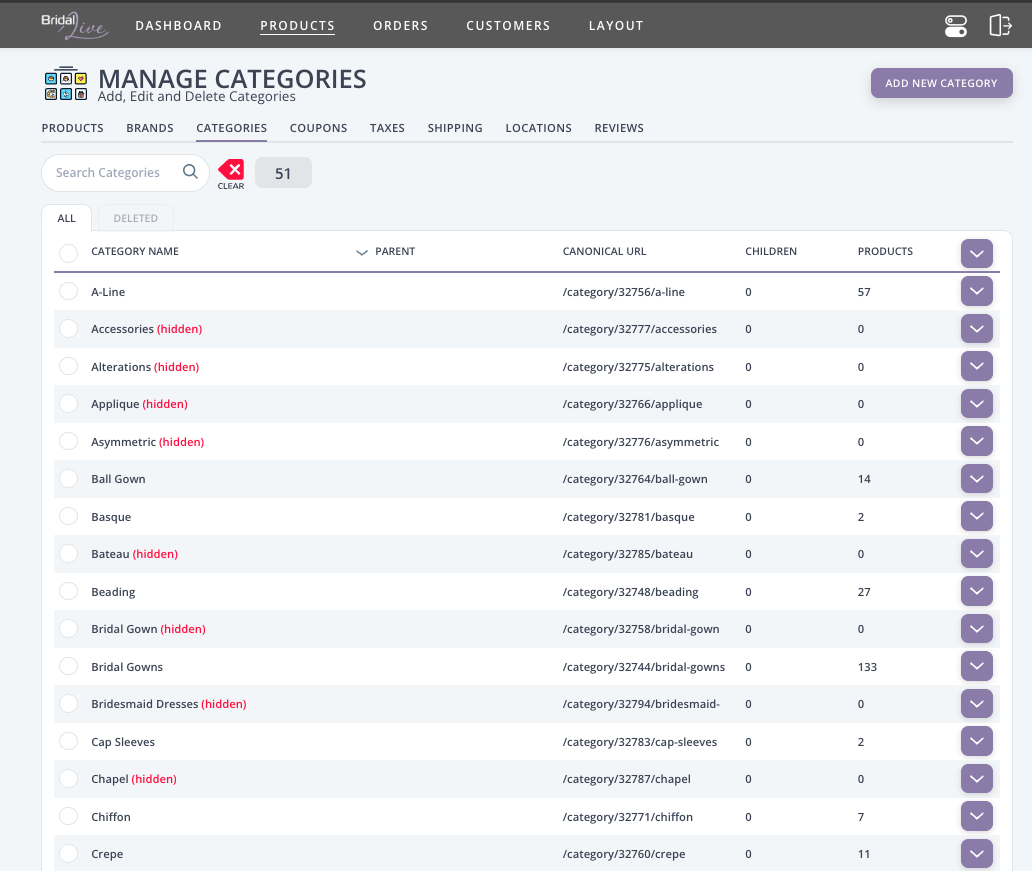Click the BridalLive logo
This screenshot has width=1032, height=871.
coord(74,26)
